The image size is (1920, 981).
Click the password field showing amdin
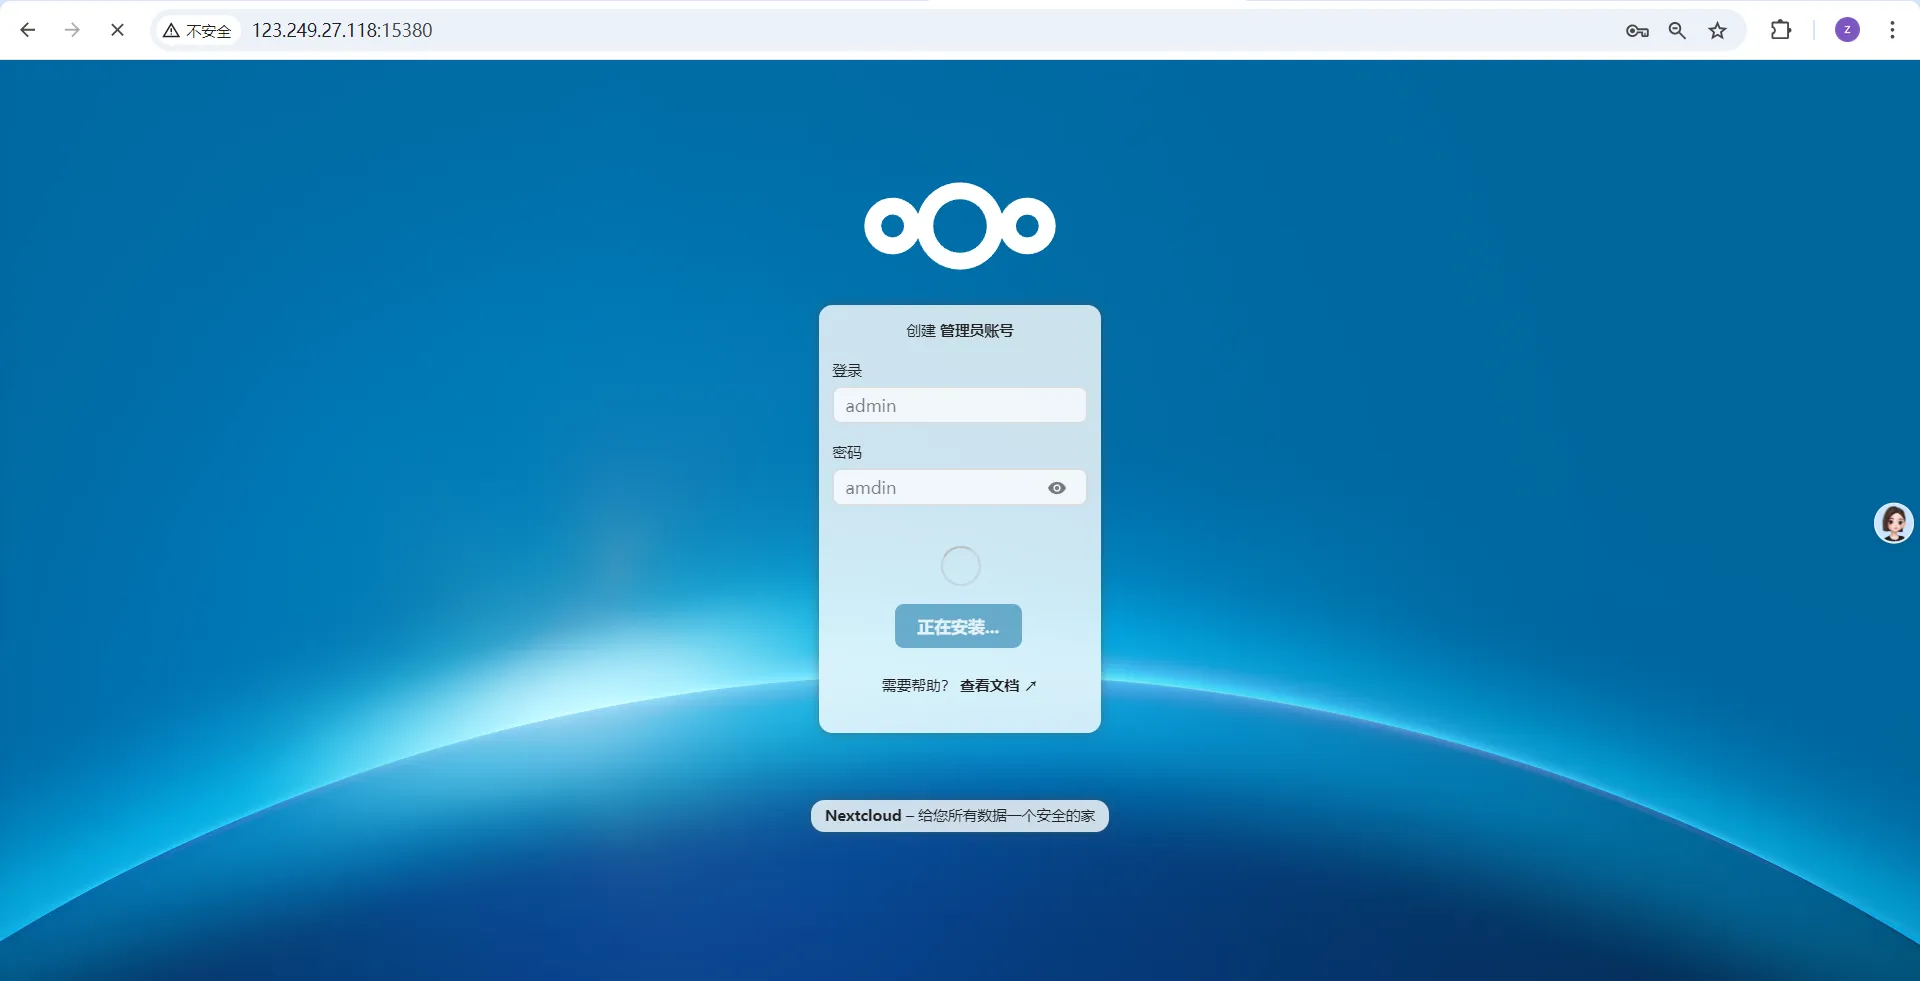click(960, 487)
